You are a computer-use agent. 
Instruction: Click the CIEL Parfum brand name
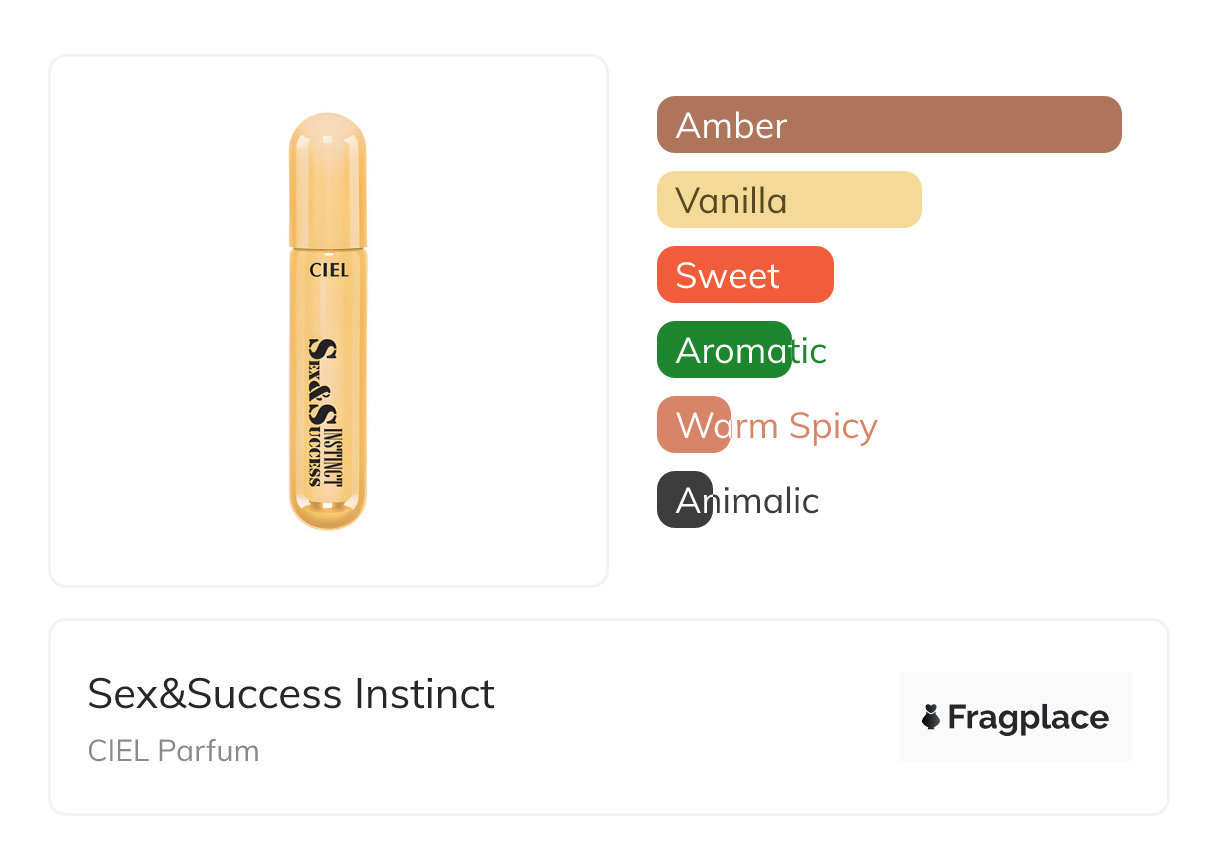coord(173,751)
